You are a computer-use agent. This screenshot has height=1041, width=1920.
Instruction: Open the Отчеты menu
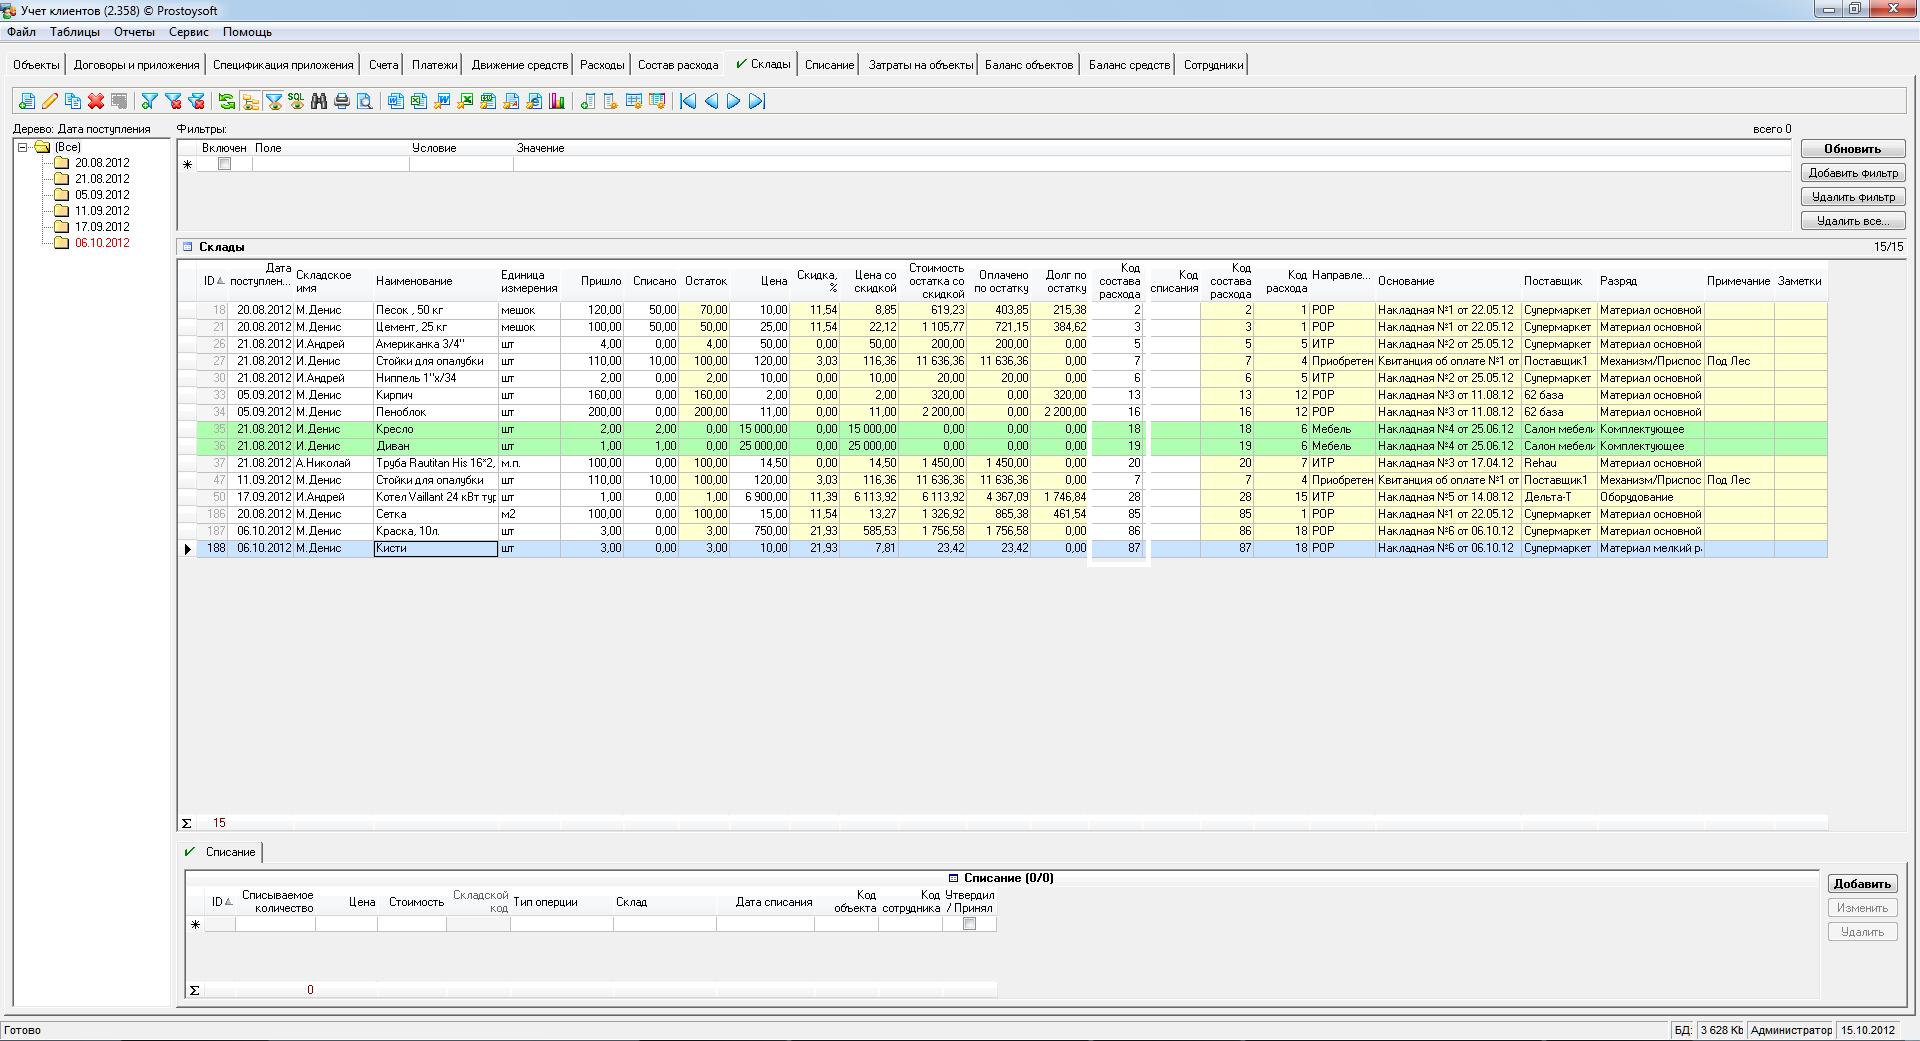tap(134, 32)
